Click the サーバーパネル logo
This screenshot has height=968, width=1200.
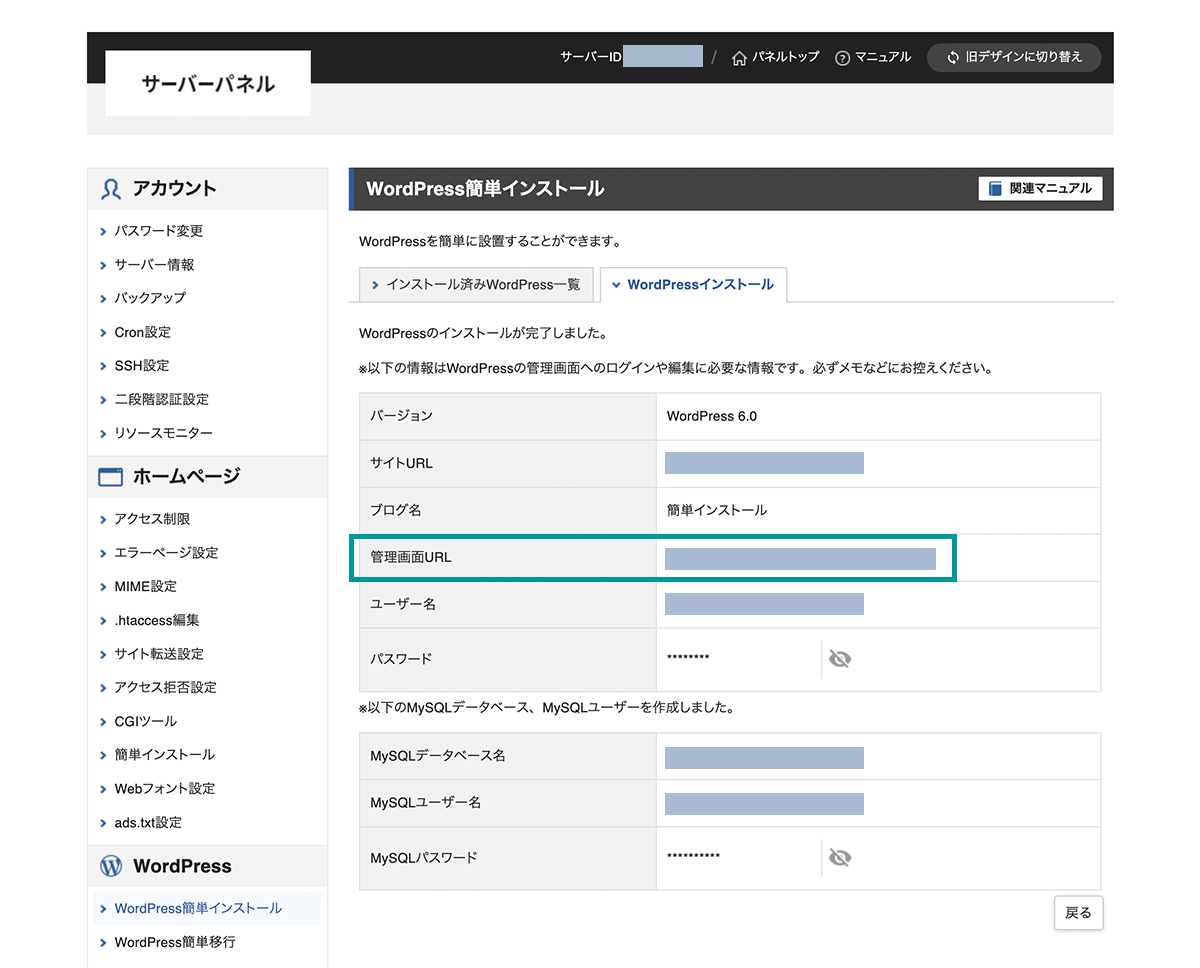pos(208,84)
